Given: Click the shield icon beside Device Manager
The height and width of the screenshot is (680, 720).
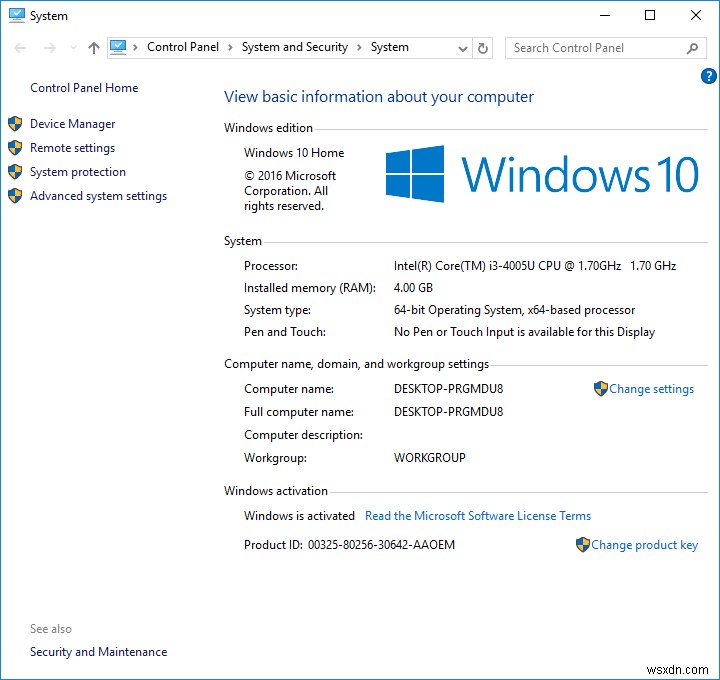Looking at the screenshot, I should [x=15, y=124].
